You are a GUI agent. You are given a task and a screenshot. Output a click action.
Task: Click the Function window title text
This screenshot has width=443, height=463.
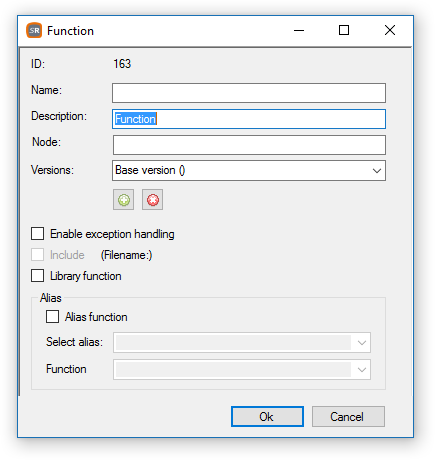70,31
